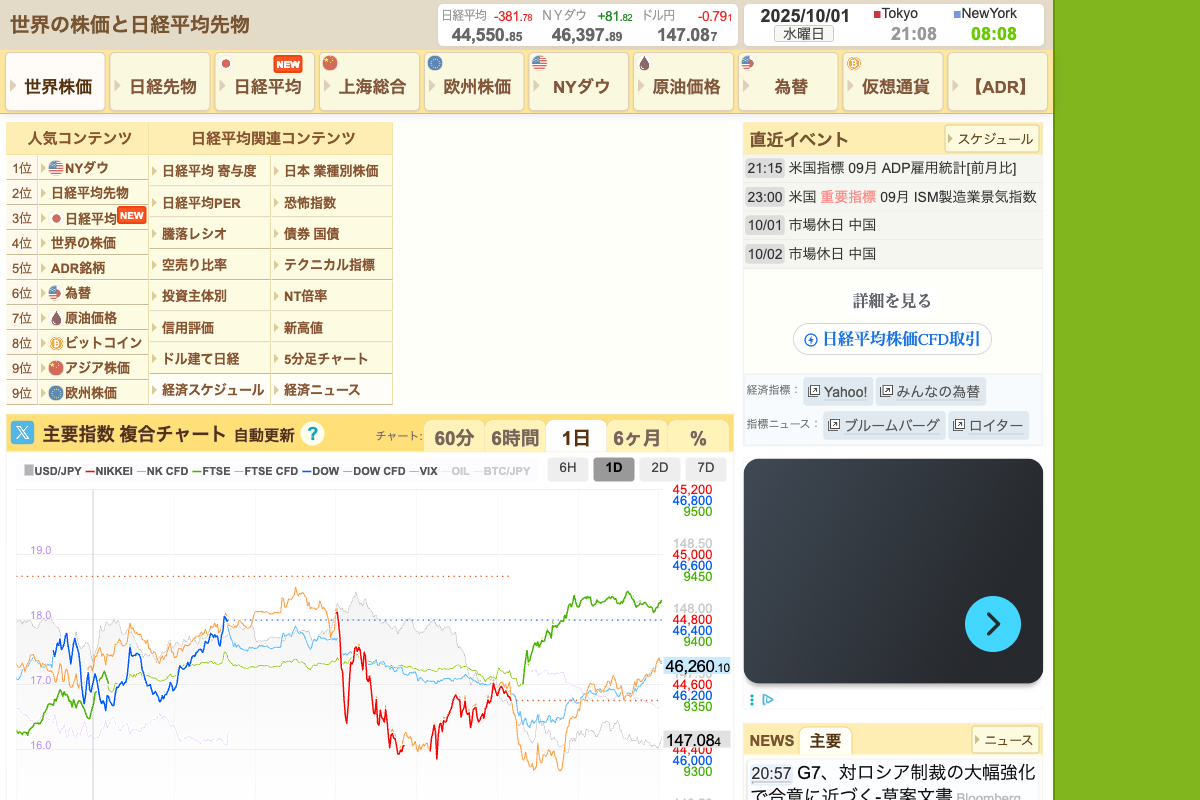Screen dimensions: 1200x800
Task: Click the AdChoices icon below the ad
Action: click(x=767, y=700)
